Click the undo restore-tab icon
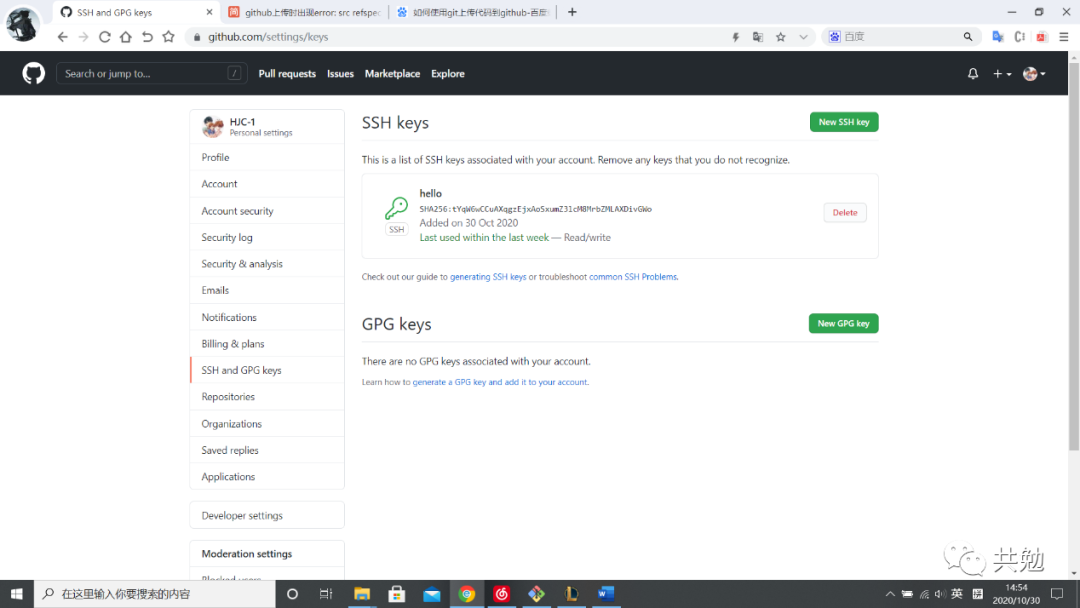Screen dimensions: 1080x608 [x=147, y=37]
